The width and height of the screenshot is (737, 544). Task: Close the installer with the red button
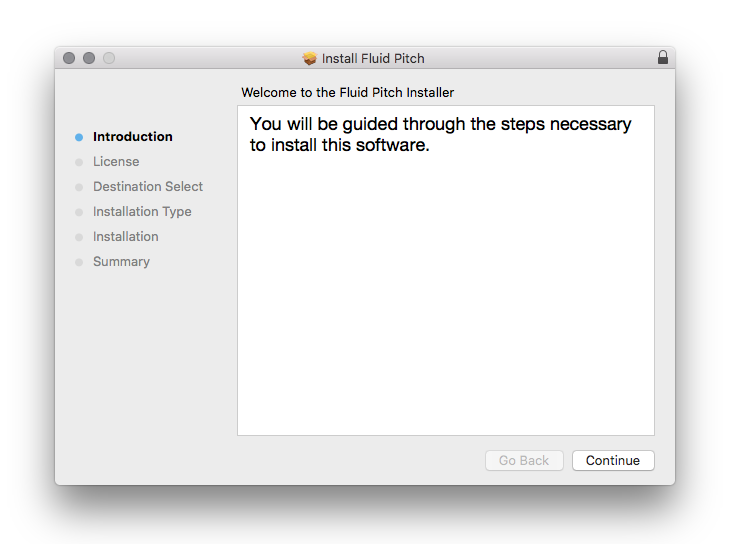pyautogui.click(x=69, y=58)
